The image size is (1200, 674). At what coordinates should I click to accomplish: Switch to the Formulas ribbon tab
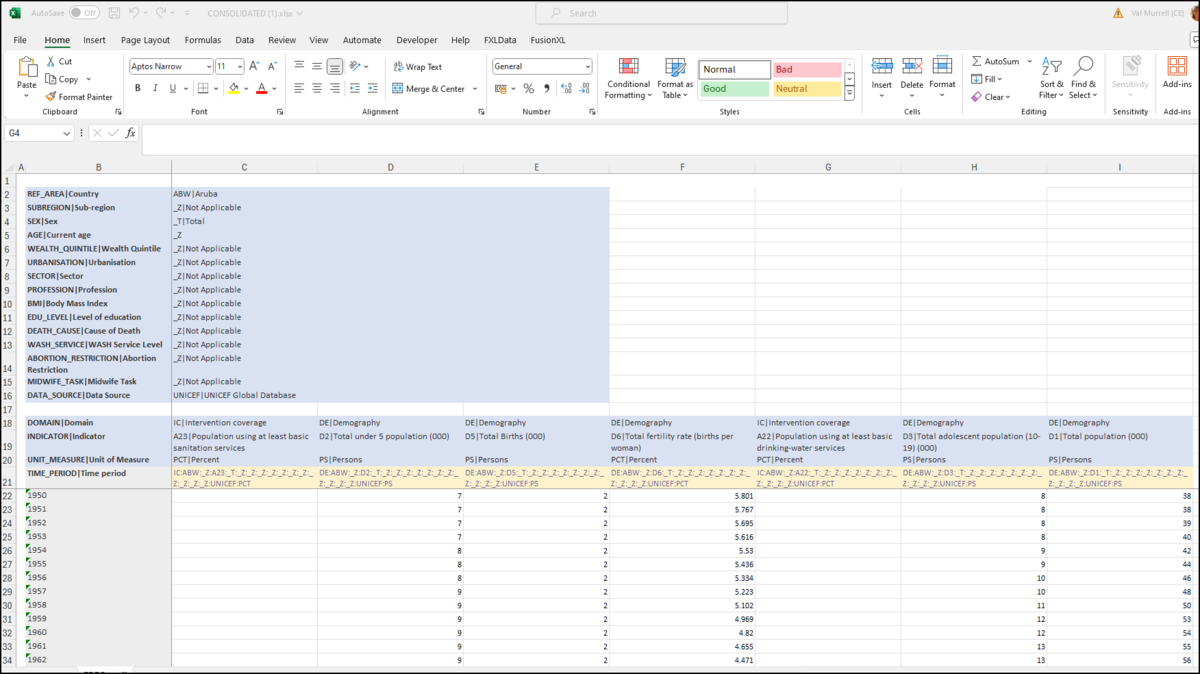click(203, 40)
